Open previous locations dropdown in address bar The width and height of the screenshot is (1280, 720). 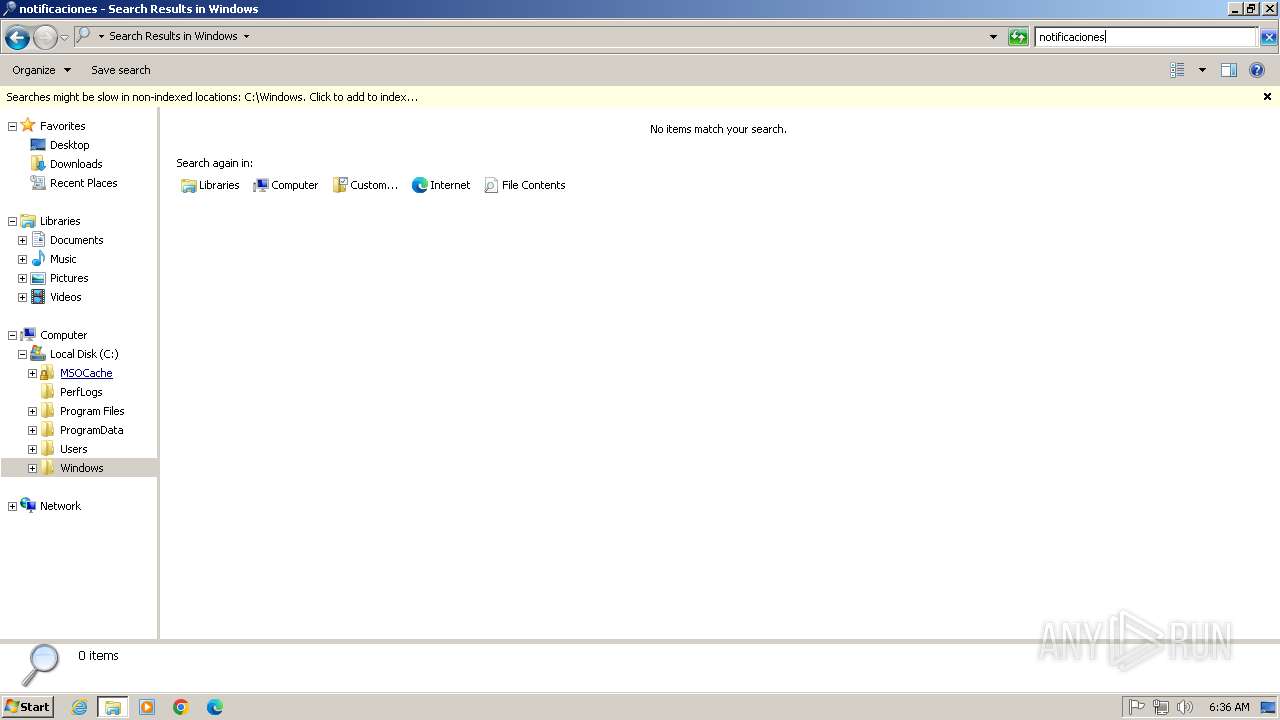click(x=993, y=37)
